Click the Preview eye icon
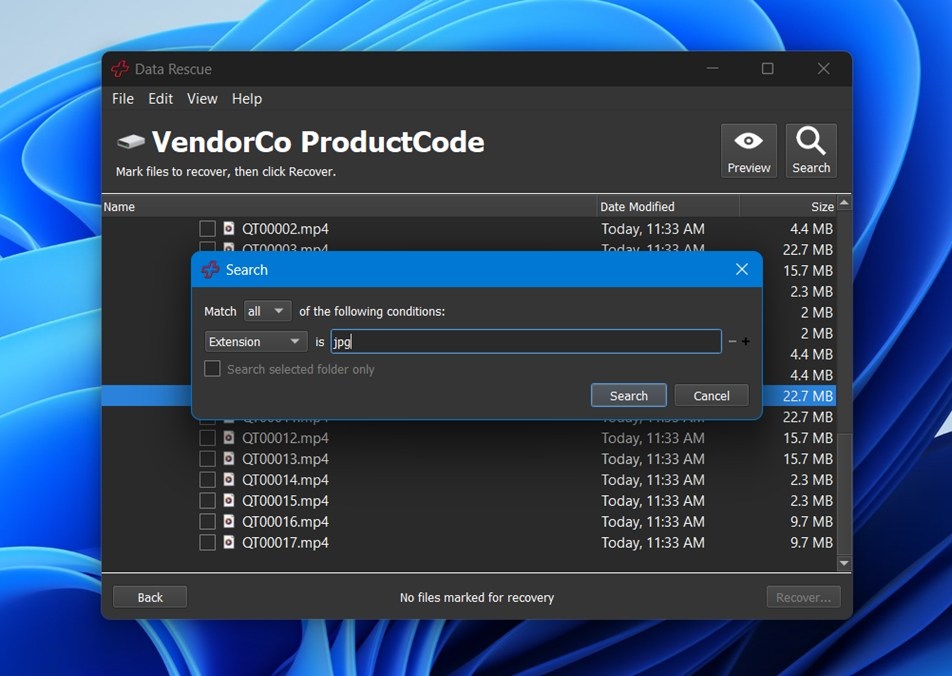Viewport: 952px width, 676px height. point(748,142)
